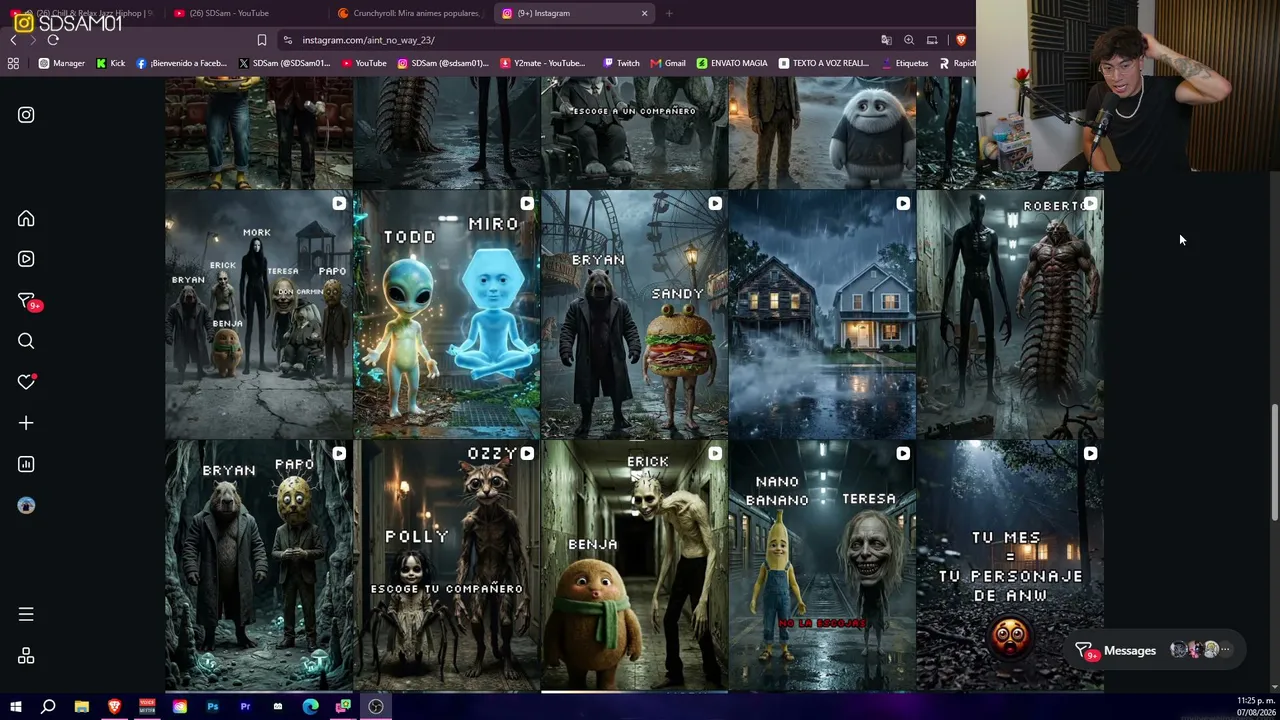Open Instagram Home from the sidebar
Image resolution: width=1280 pixels, height=720 pixels.
(x=26, y=219)
